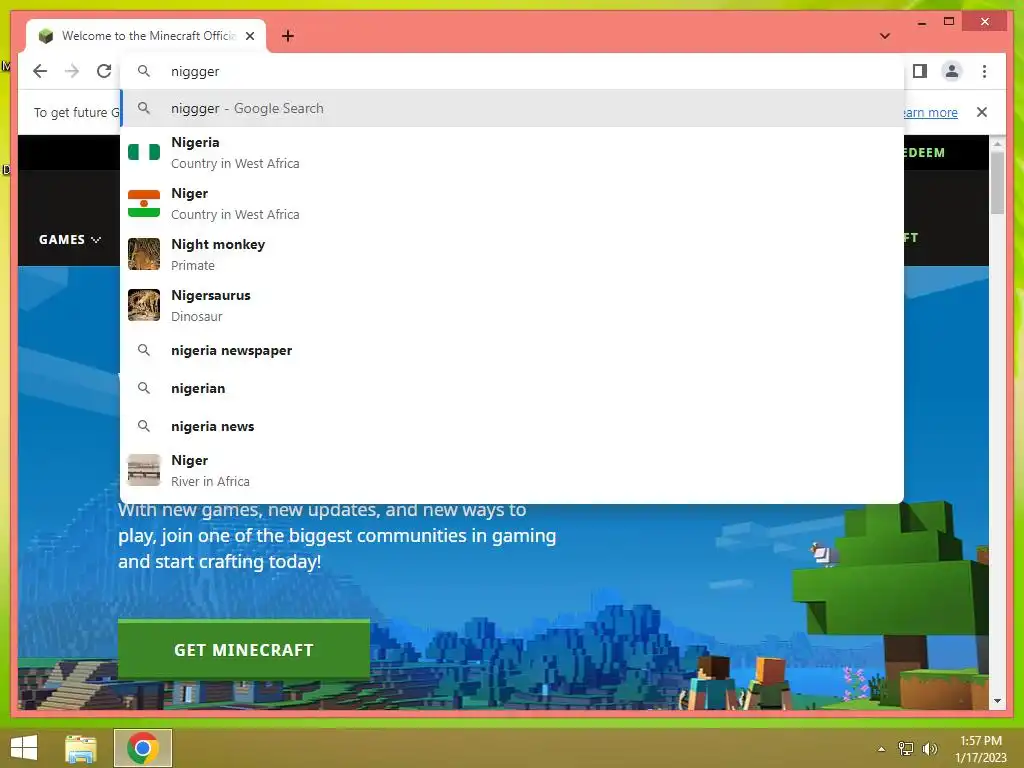Click the Niger River in Africa thumbnail
The height and width of the screenshot is (768, 1024).
point(144,470)
